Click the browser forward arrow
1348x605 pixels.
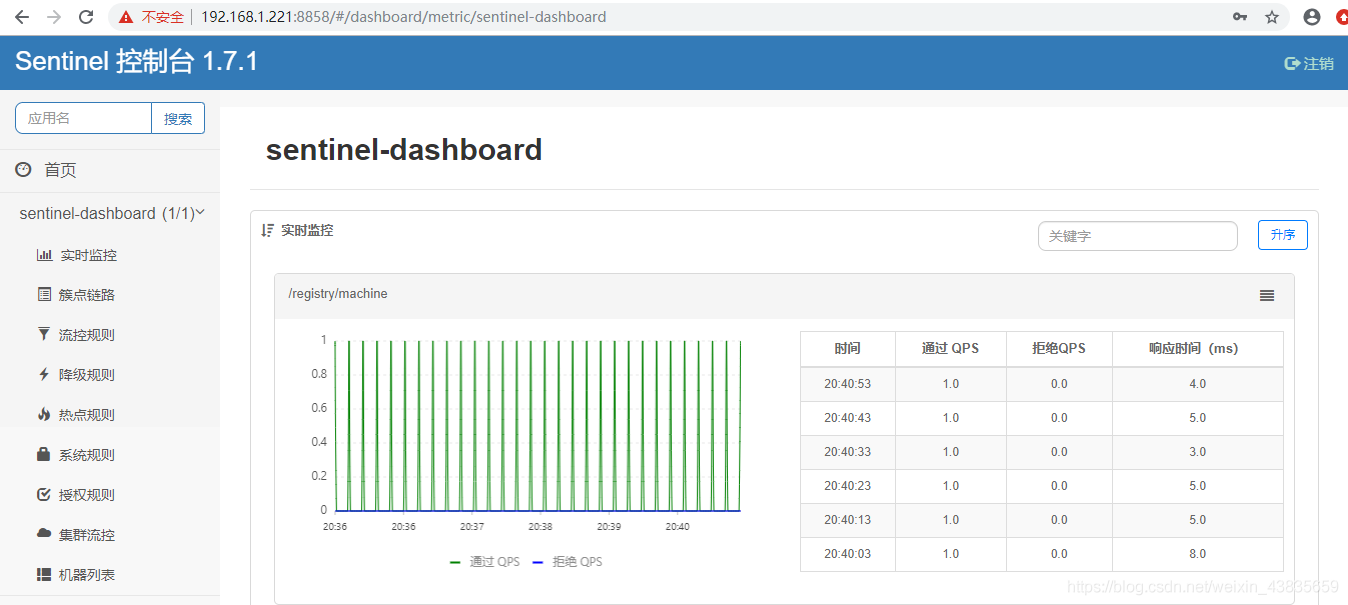(x=54, y=17)
